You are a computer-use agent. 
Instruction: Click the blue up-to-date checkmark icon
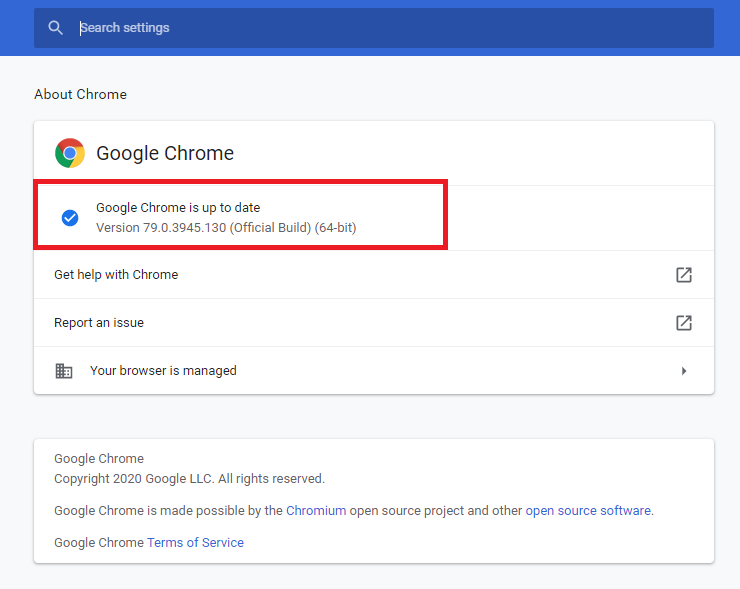pos(70,218)
